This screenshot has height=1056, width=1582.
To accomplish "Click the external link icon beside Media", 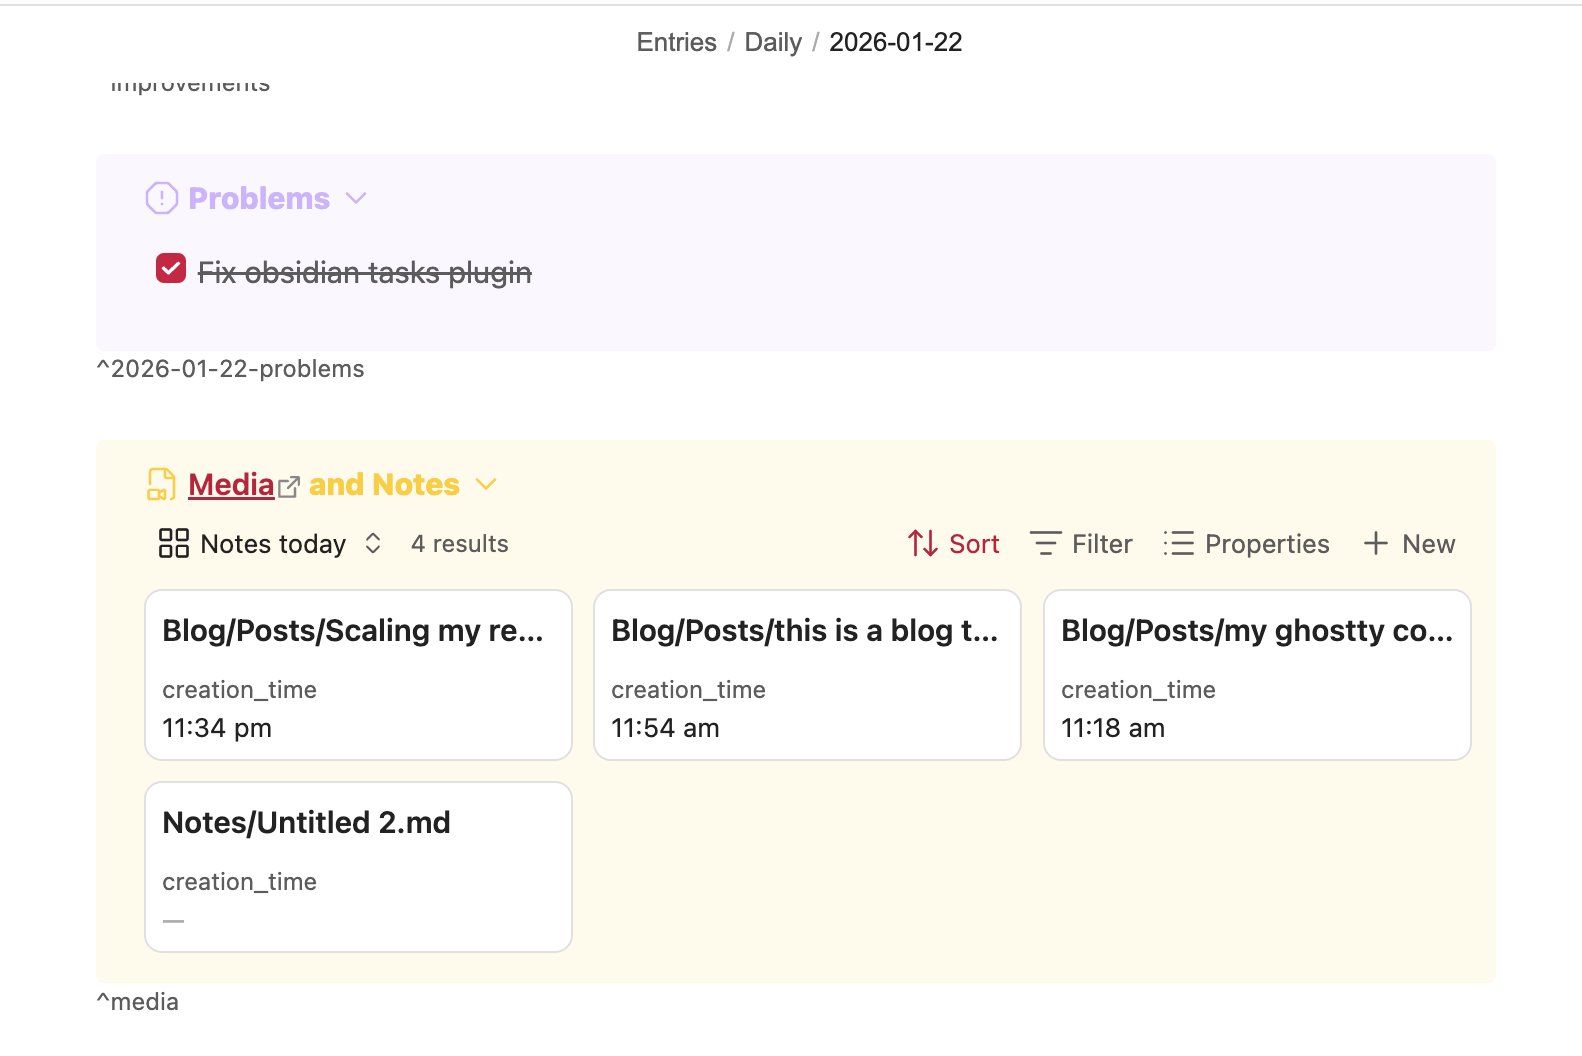I will click(289, 487).
